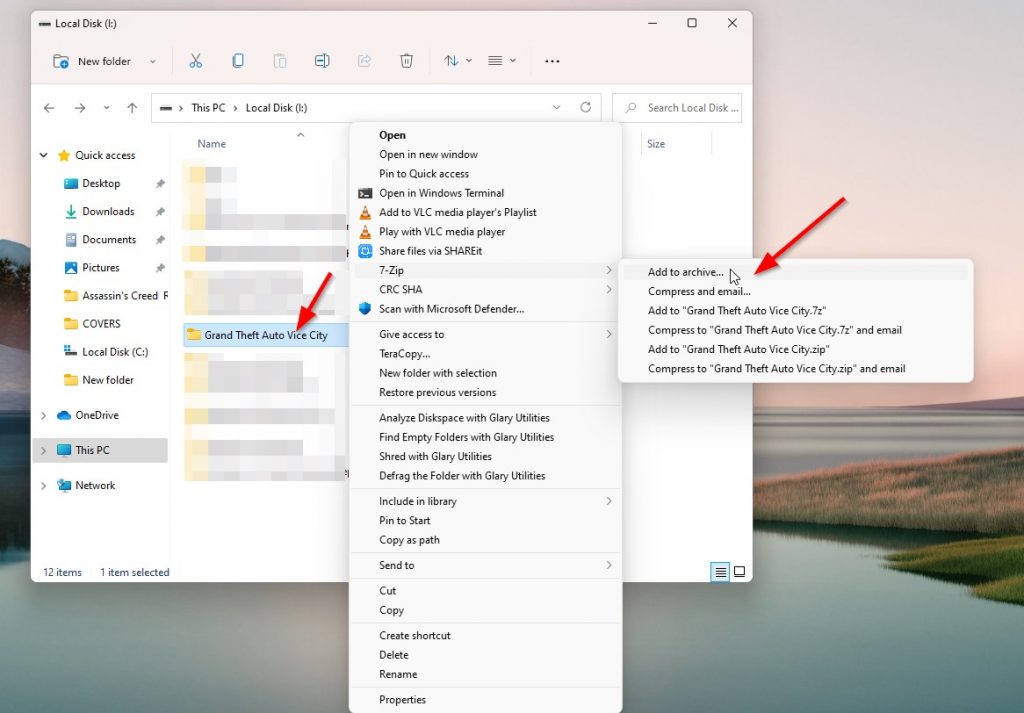Click the Copy icon in toolbar
This screenshot has width=1024, height=713.
coord(238,61)
